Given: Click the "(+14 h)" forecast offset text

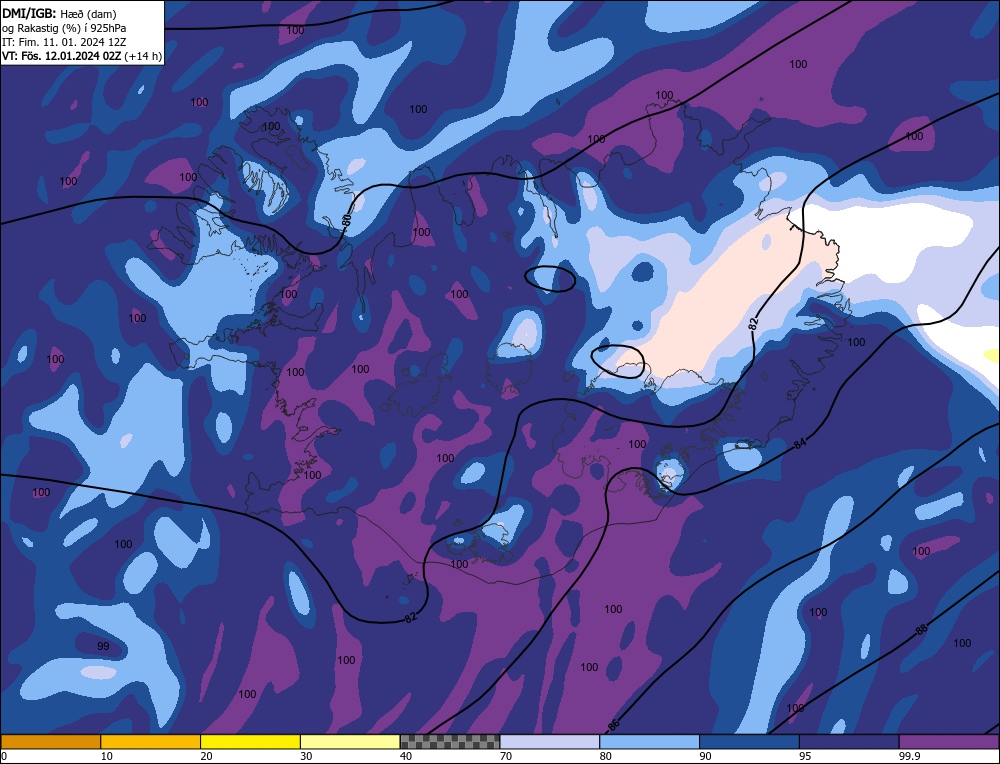Looking at the screenshot, I should (x=143, y=56).
